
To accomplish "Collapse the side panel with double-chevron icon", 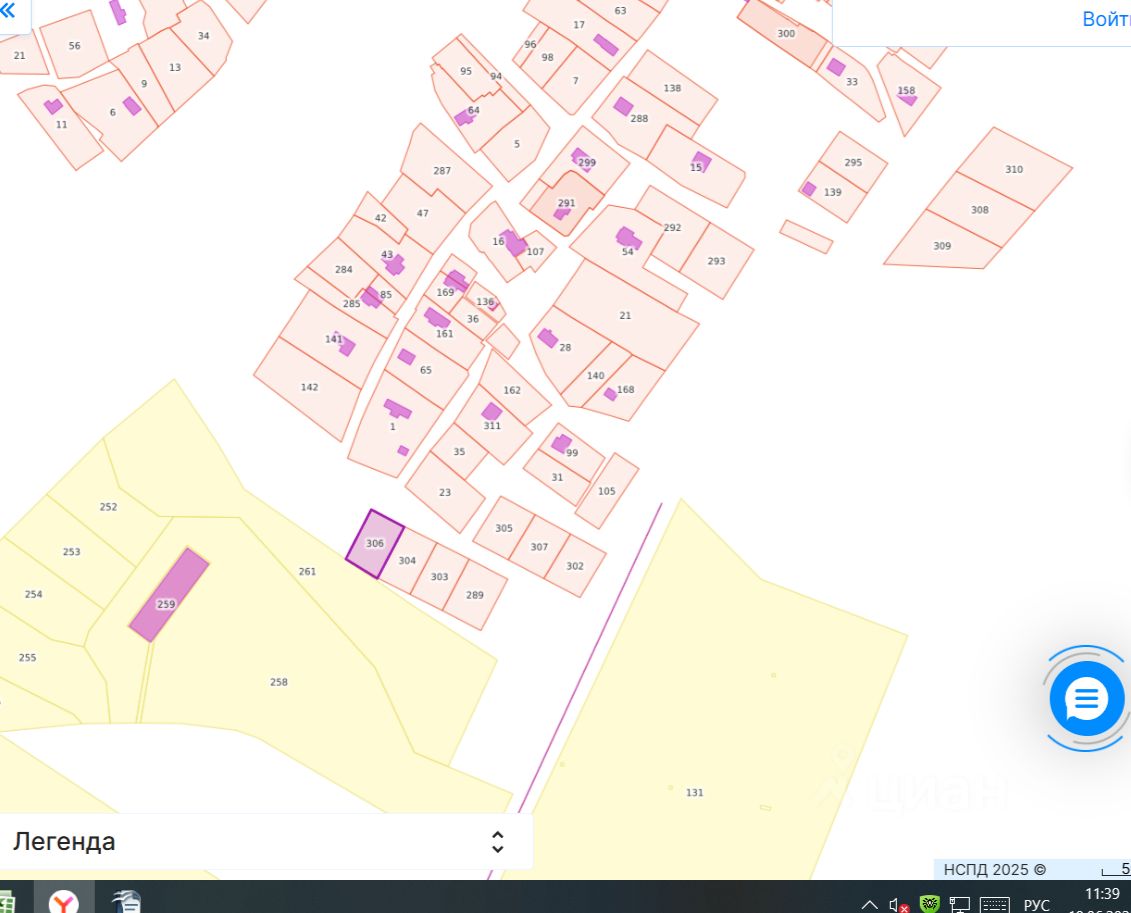I will point(8,10).
